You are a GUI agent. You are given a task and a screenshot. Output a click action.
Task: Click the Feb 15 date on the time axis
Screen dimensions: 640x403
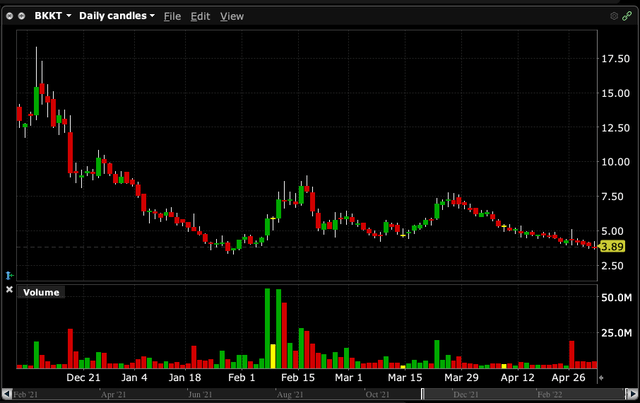[x=298, y=378]
